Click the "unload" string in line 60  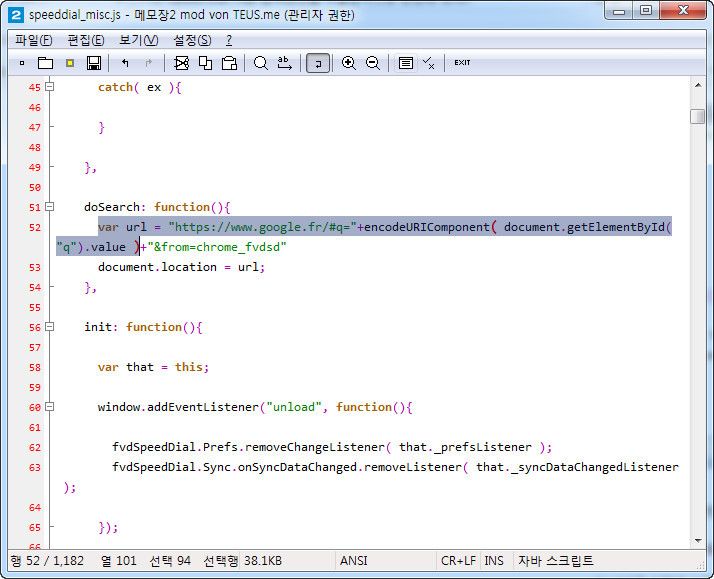pos(293,407)
